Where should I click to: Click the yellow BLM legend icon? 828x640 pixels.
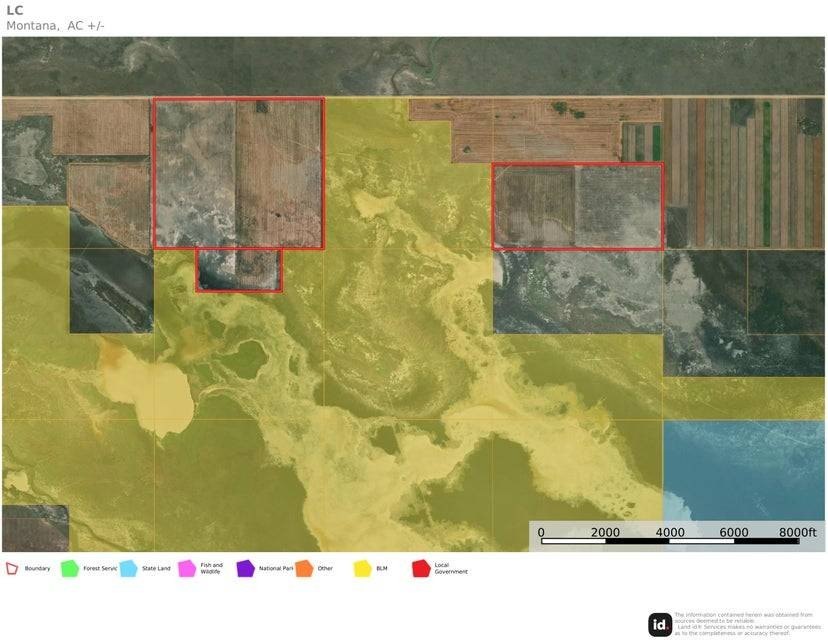point(363,568)
